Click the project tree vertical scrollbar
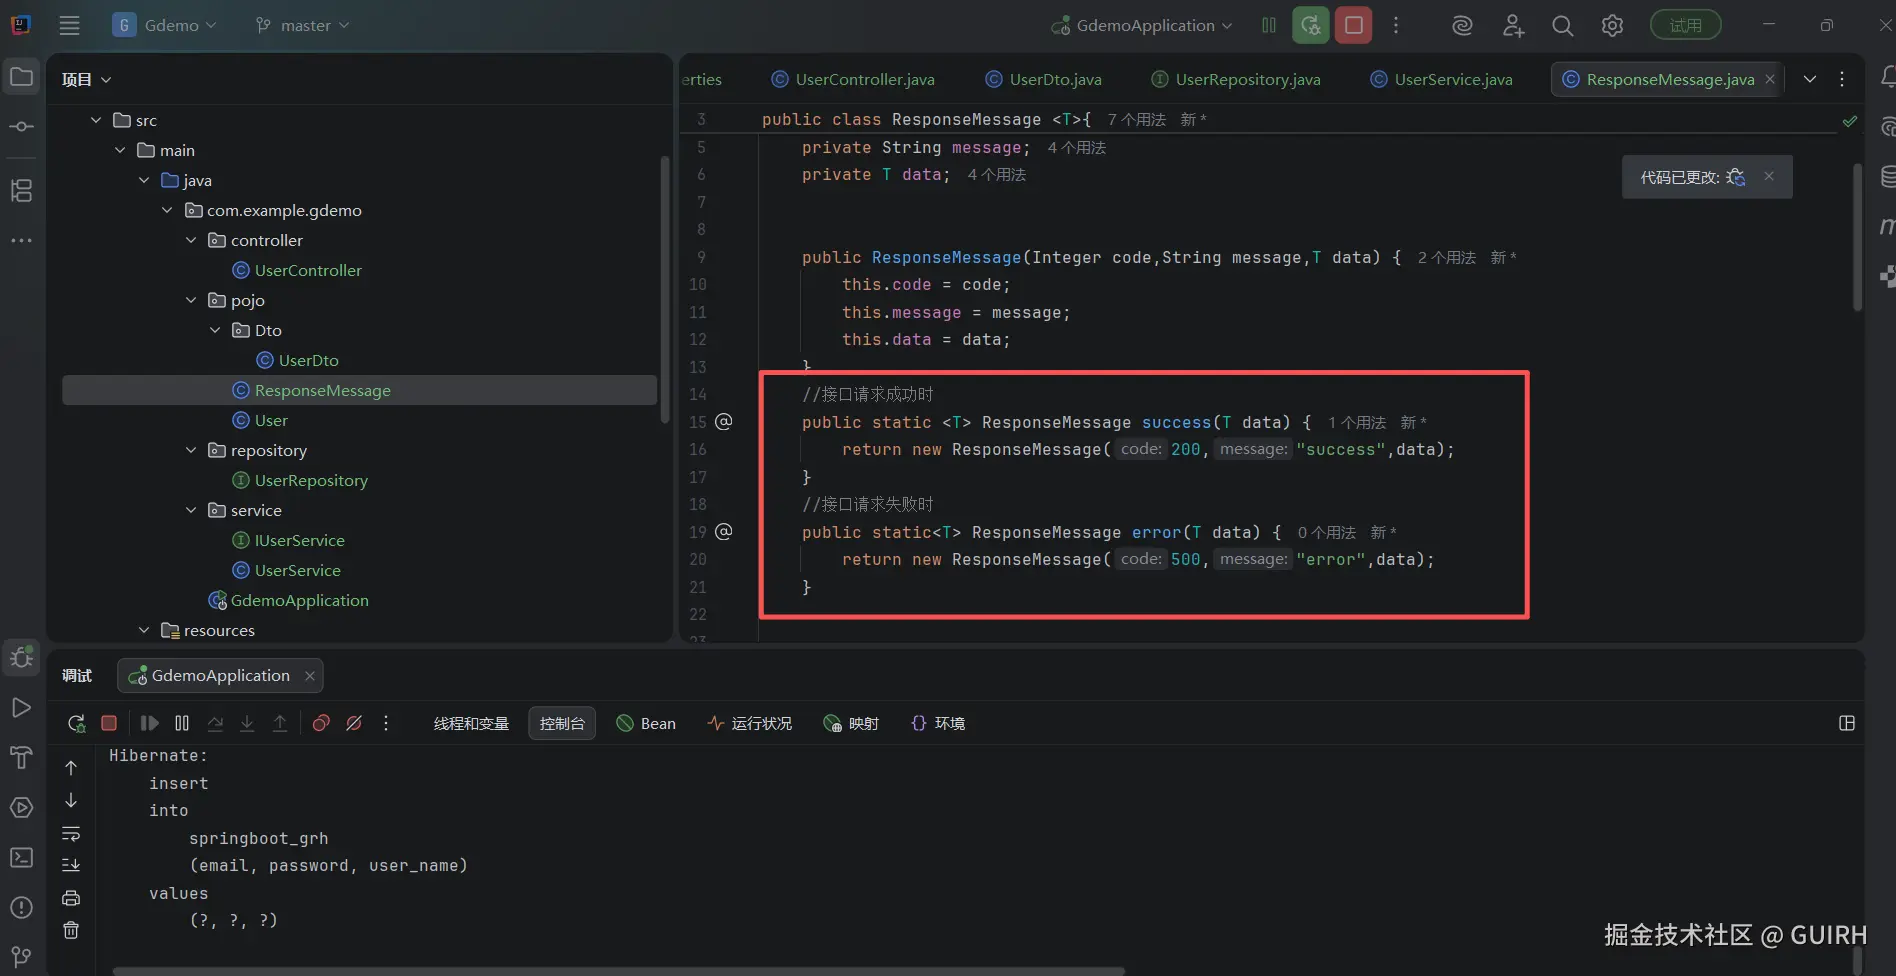Image resolution: width=1896 pixels, height=976 pixels. pyautogui.click(x=665, y=289)
